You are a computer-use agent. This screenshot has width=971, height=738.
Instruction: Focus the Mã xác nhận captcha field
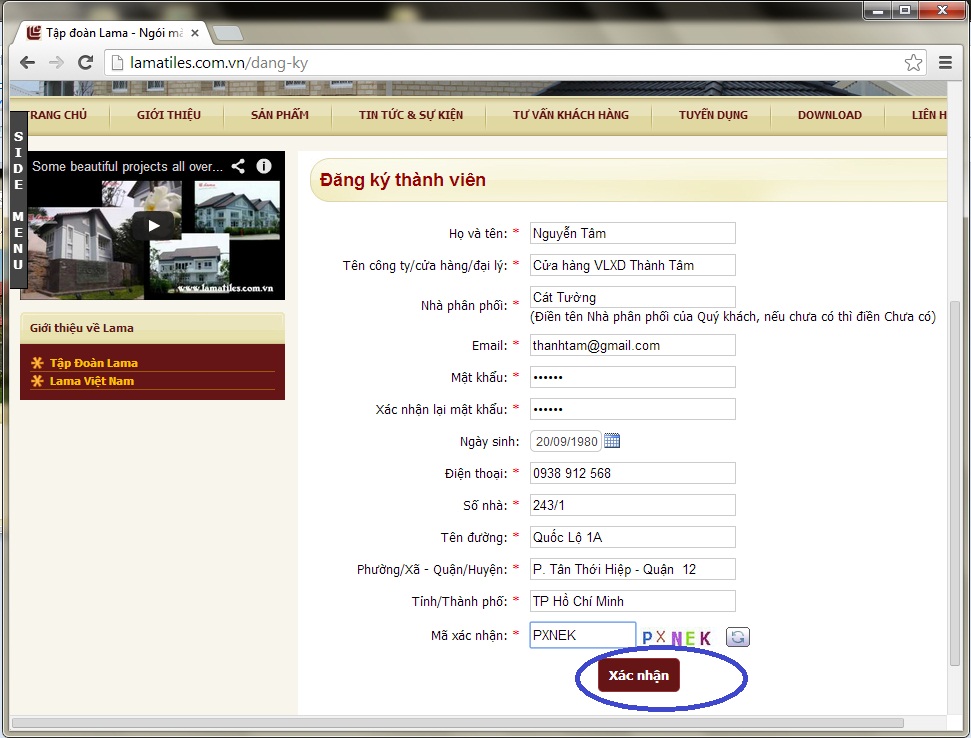coord(583,635)
